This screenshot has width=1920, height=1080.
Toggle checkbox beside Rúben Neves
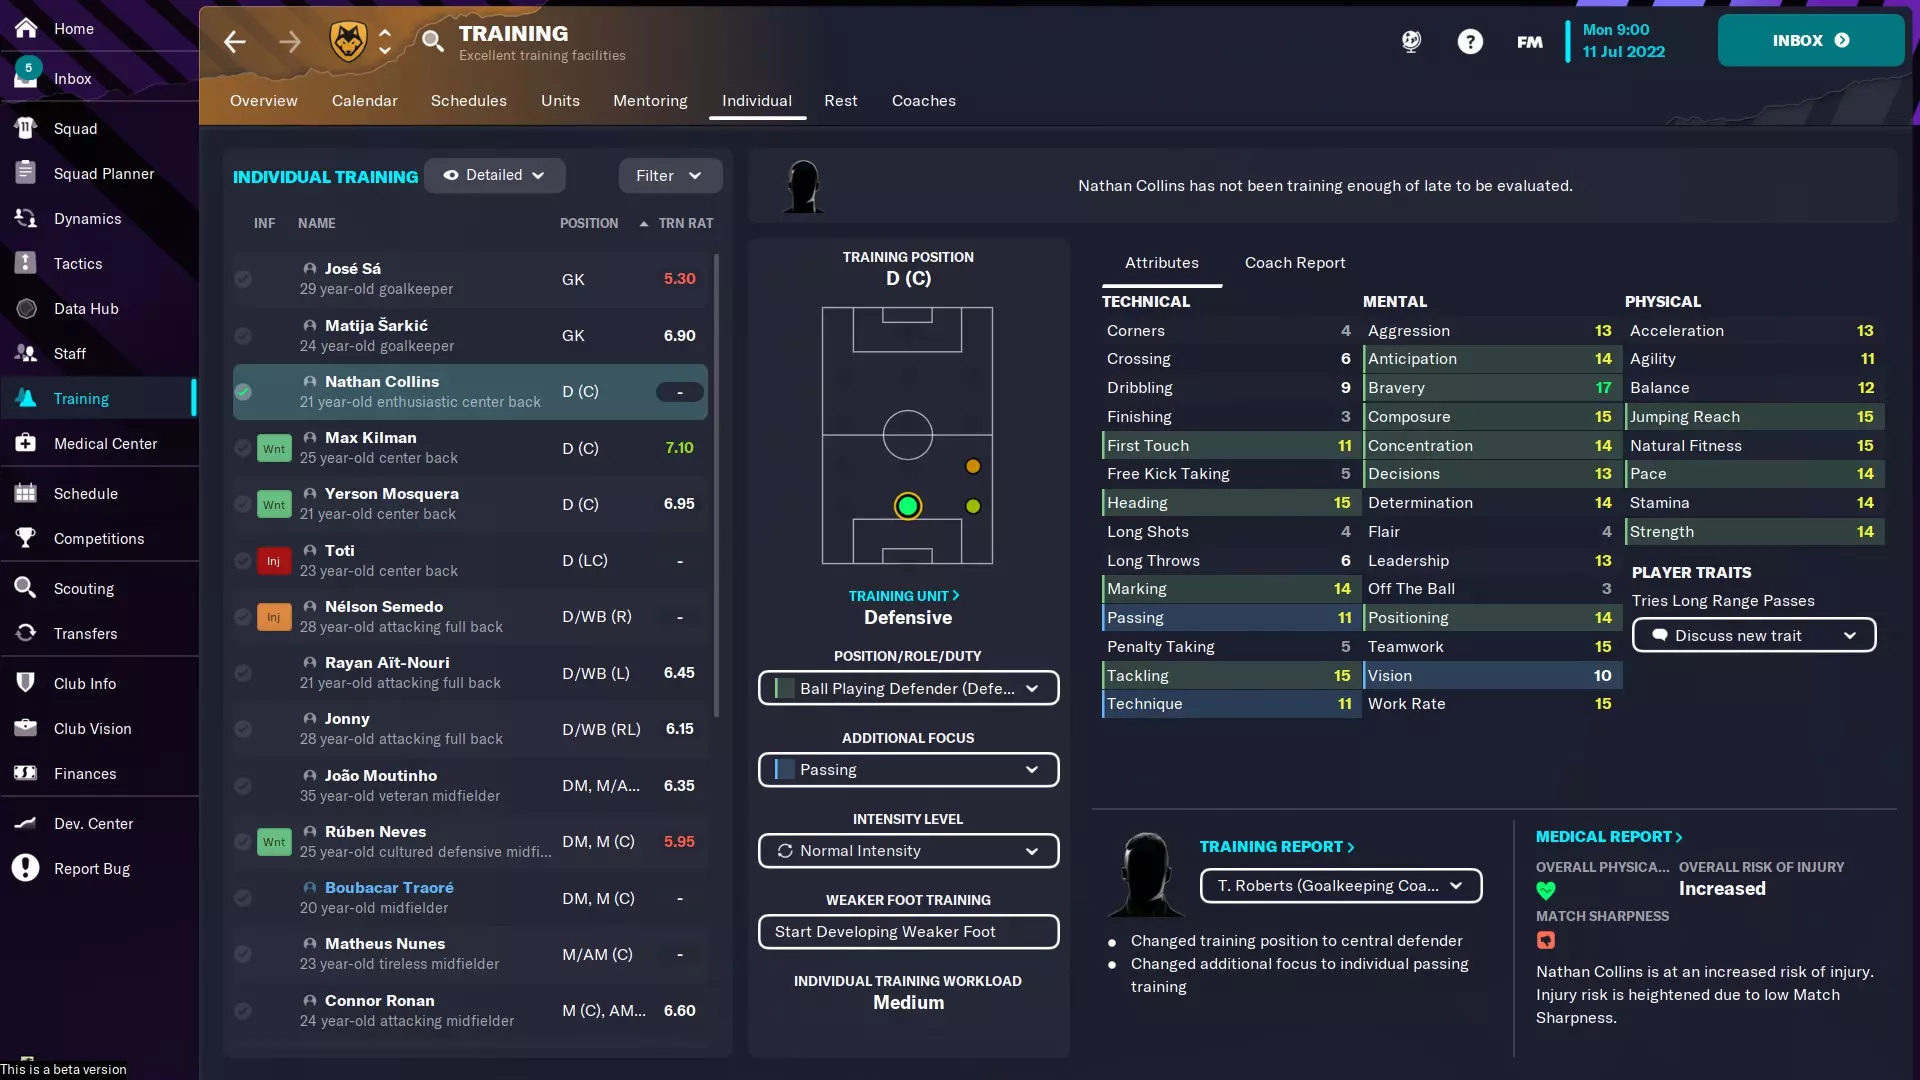[243, 842]
